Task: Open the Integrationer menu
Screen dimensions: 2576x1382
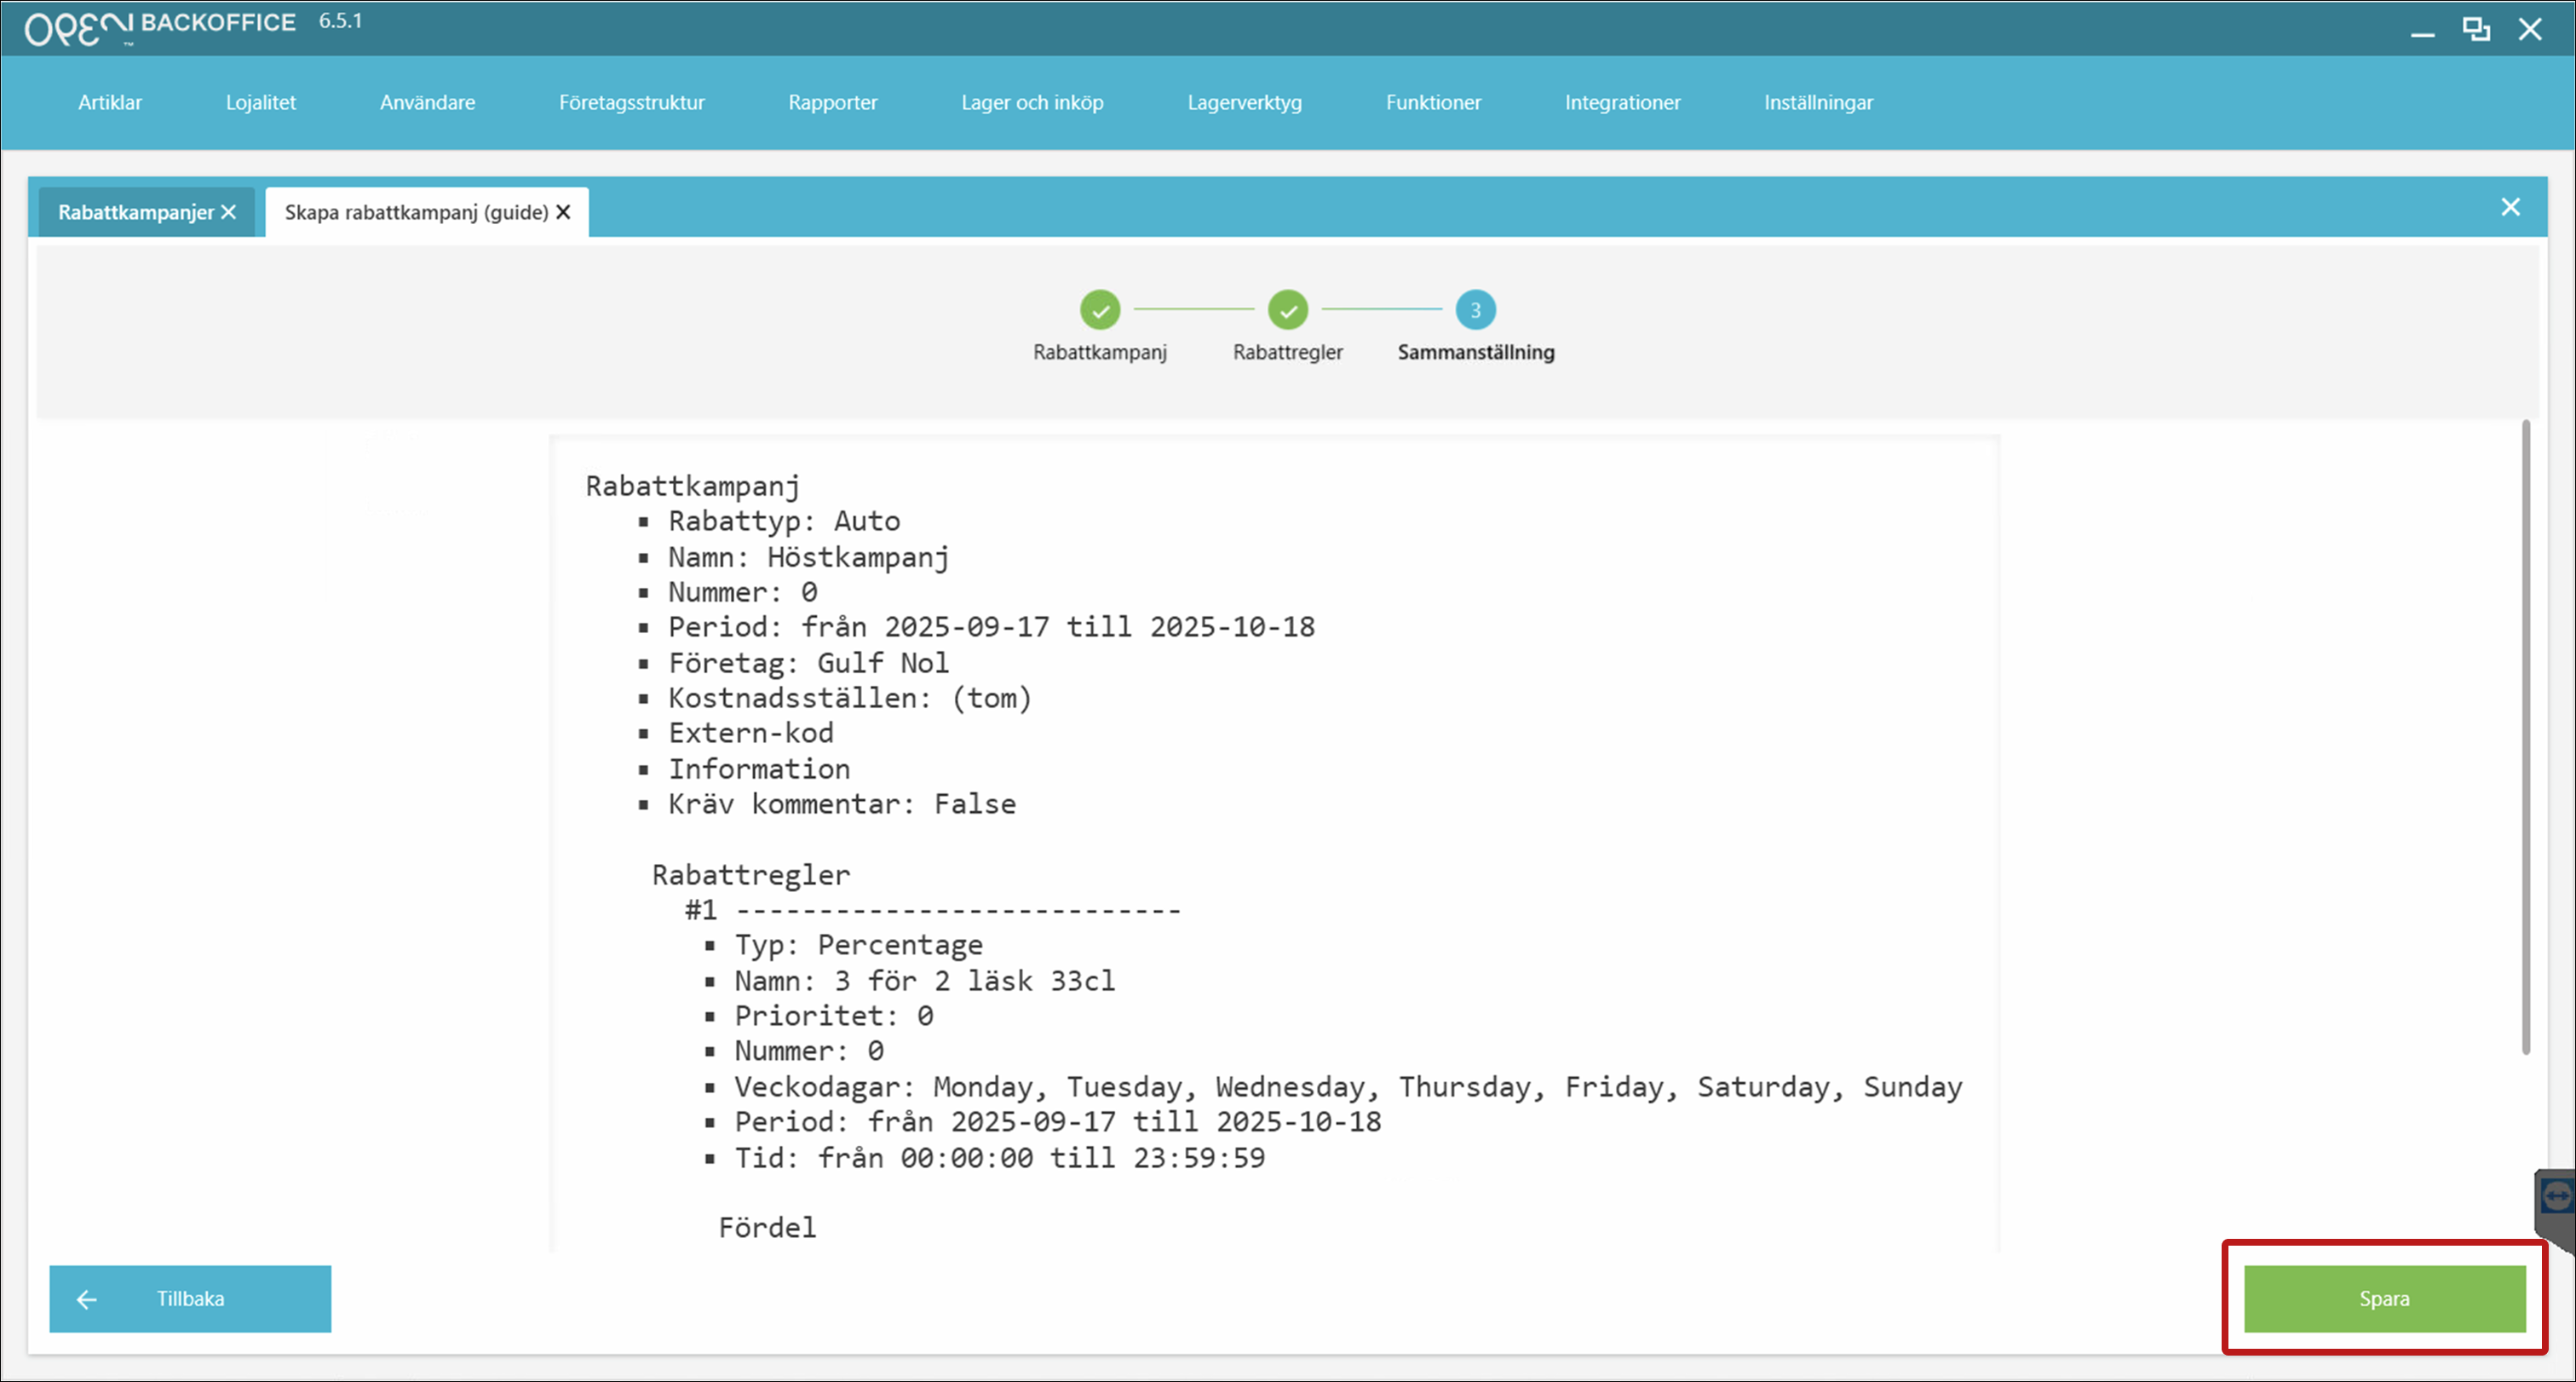Action: tap(1622, 102)
